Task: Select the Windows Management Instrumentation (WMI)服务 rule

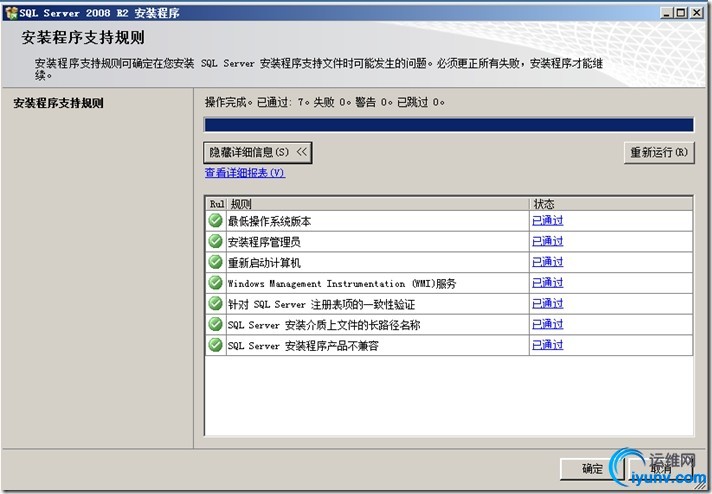Action: [342, 284]
